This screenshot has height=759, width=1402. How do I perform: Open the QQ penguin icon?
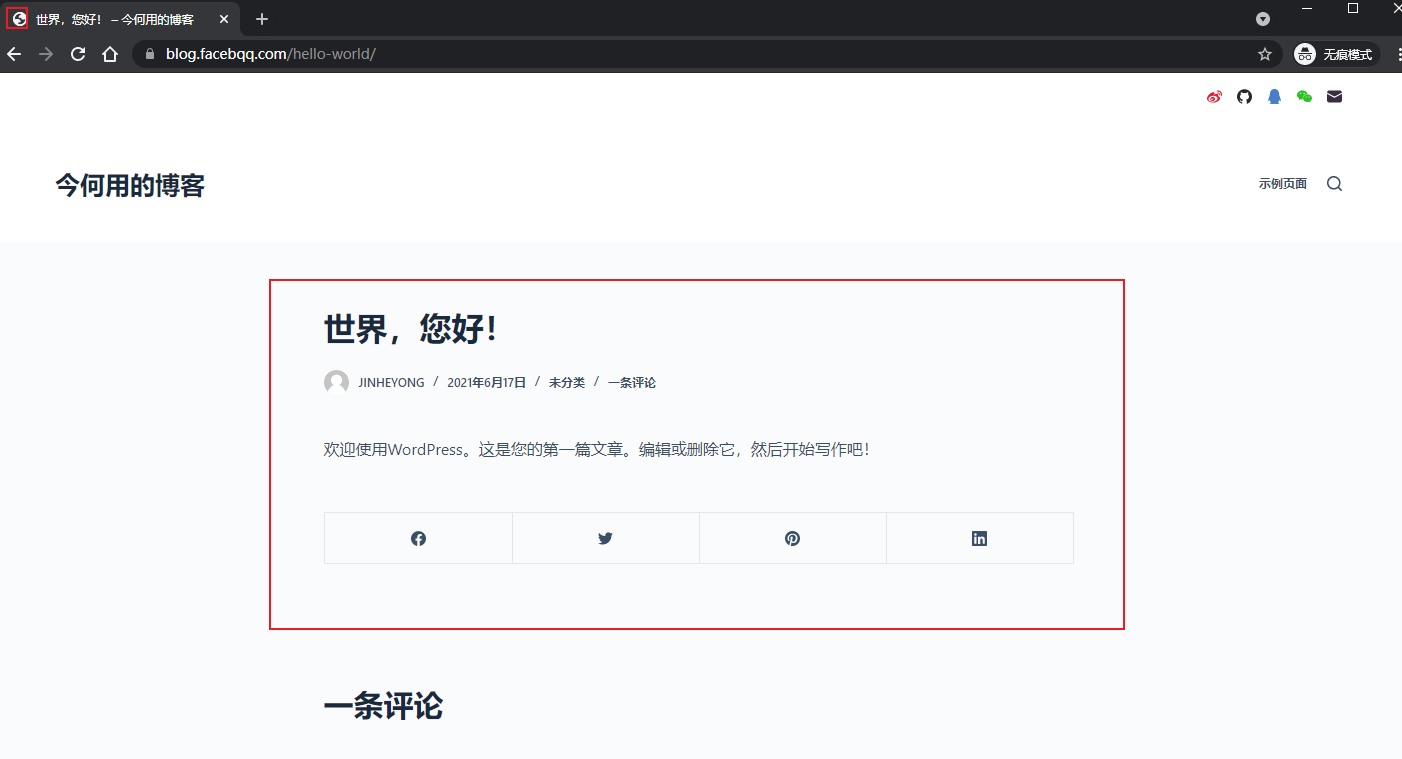[1274, 97]
